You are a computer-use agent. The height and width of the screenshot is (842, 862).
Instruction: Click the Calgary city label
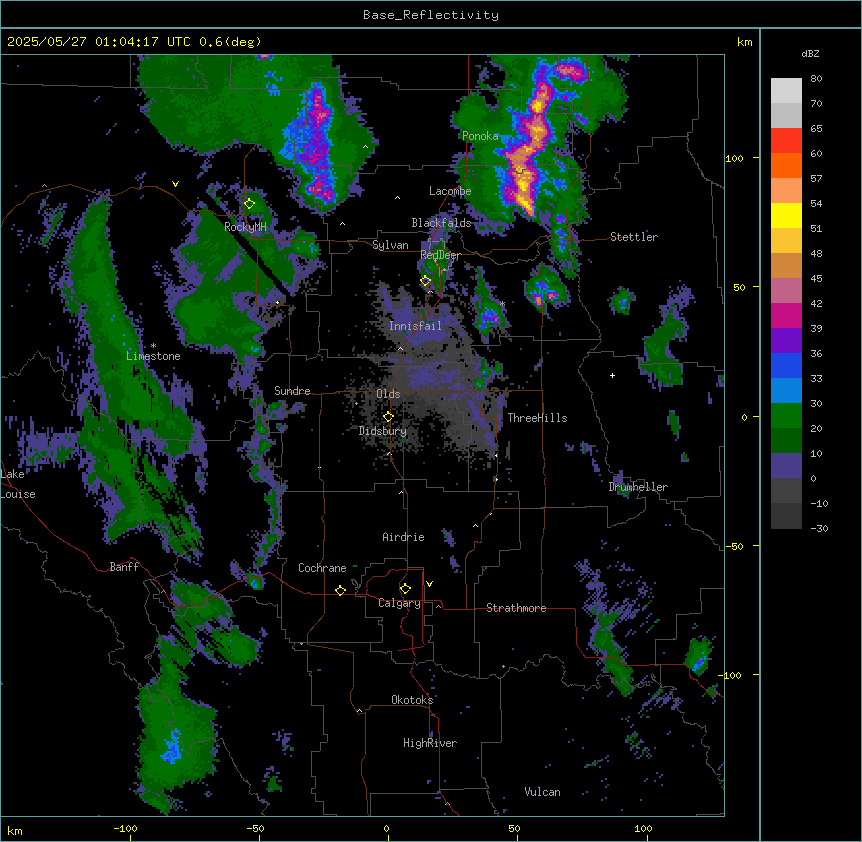point(399,603)
